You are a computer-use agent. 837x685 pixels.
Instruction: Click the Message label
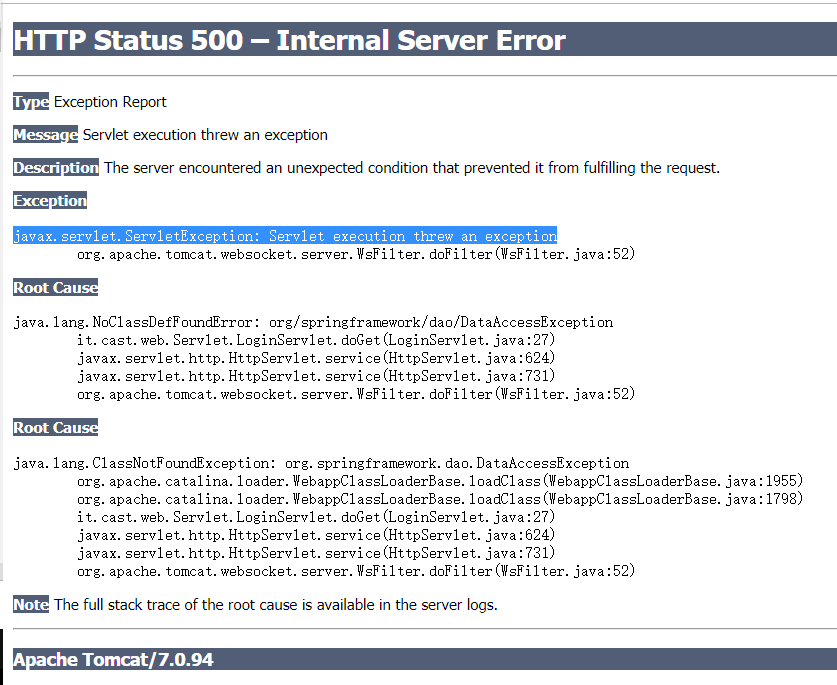[44, 134]
